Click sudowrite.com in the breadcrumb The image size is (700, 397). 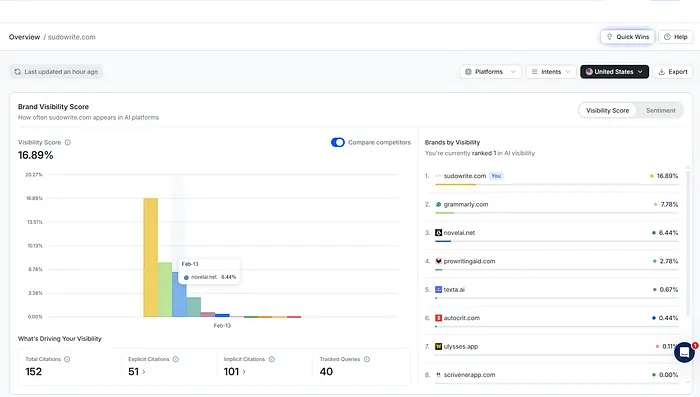(71, 37)
